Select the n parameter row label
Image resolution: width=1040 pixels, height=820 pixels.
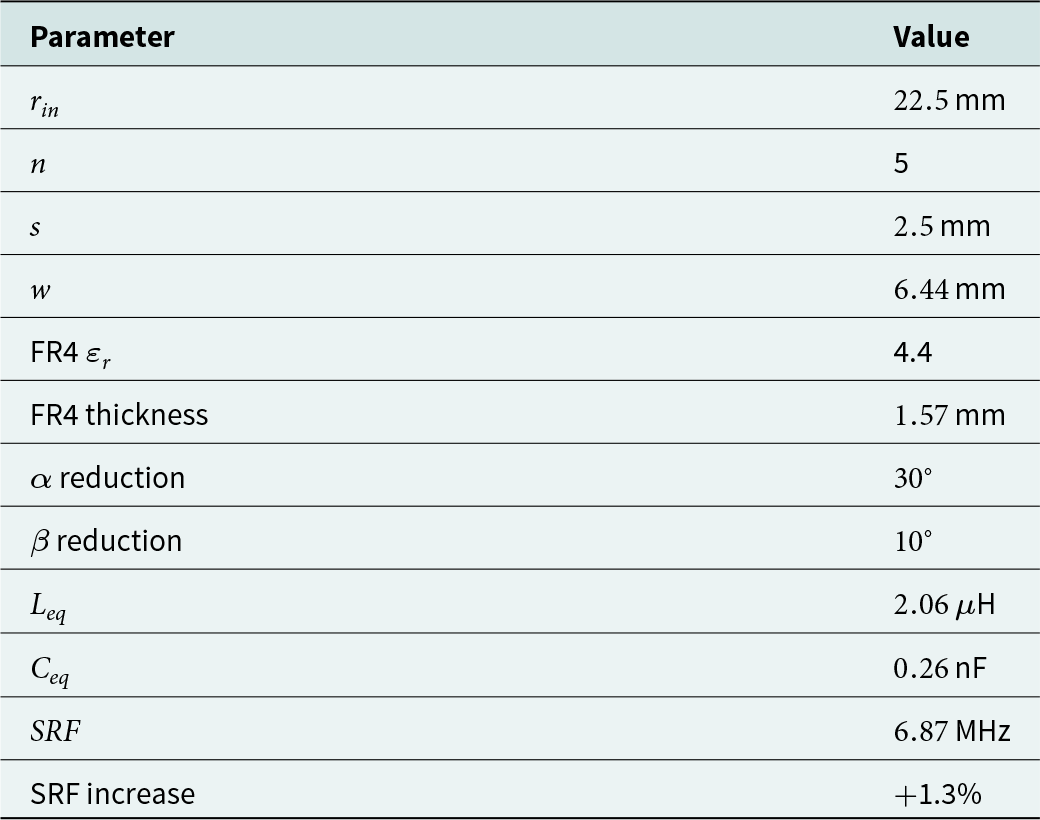38,164
